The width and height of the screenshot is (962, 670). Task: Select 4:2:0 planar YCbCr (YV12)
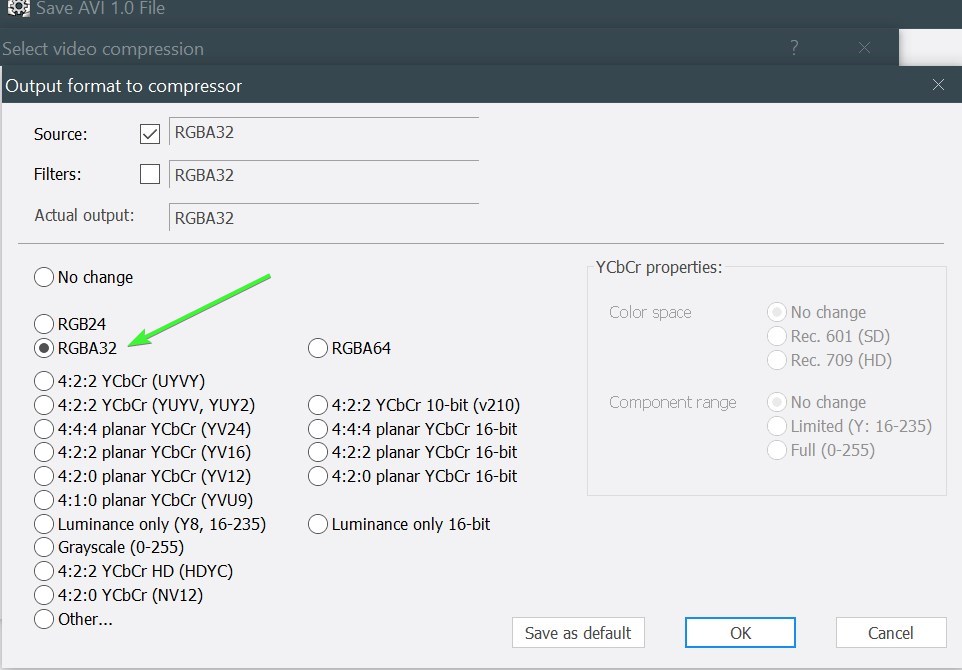point(44,476)
